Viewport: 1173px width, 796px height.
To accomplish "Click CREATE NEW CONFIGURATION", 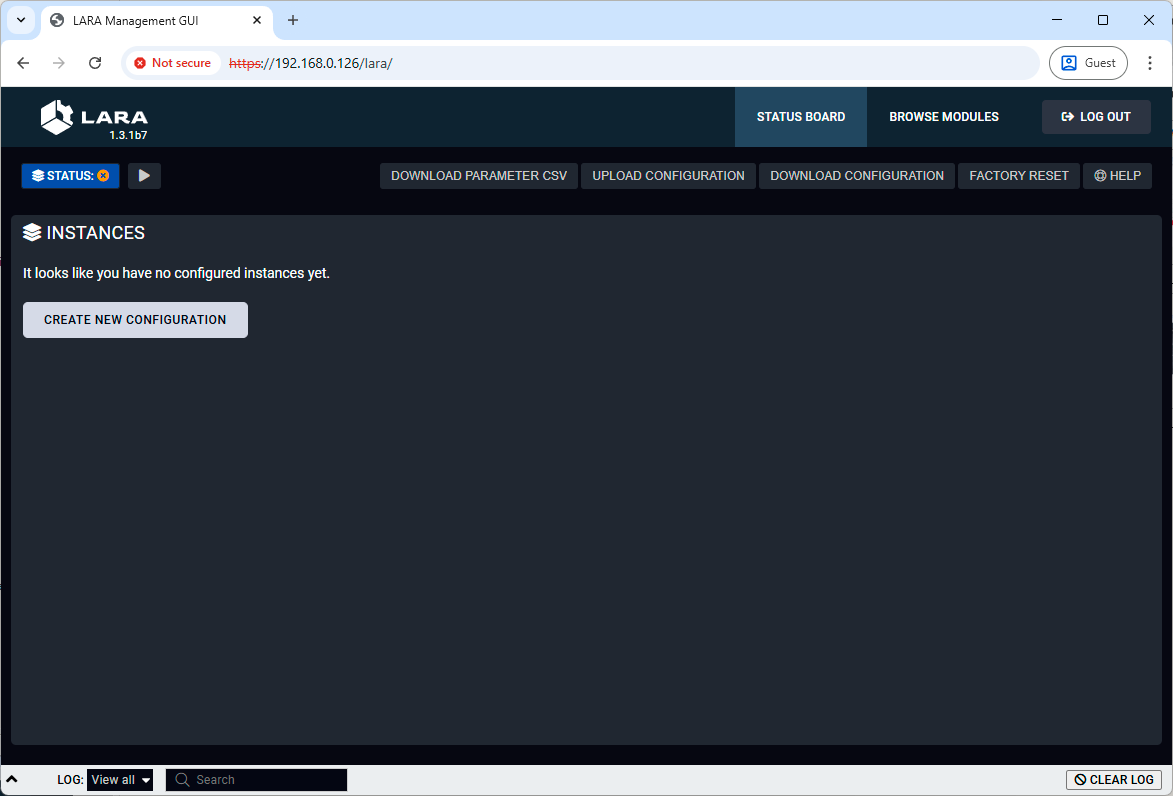I will (135, 320).
